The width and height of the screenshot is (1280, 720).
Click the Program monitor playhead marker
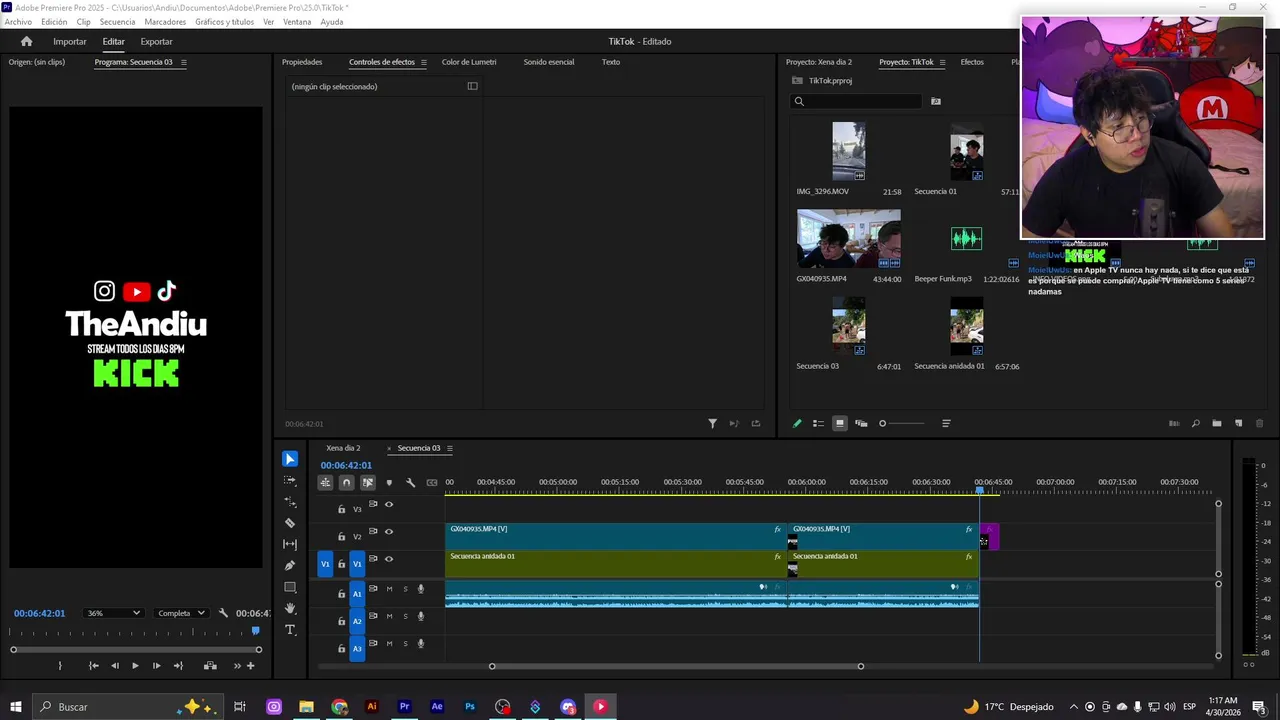[x=256, y=630]
